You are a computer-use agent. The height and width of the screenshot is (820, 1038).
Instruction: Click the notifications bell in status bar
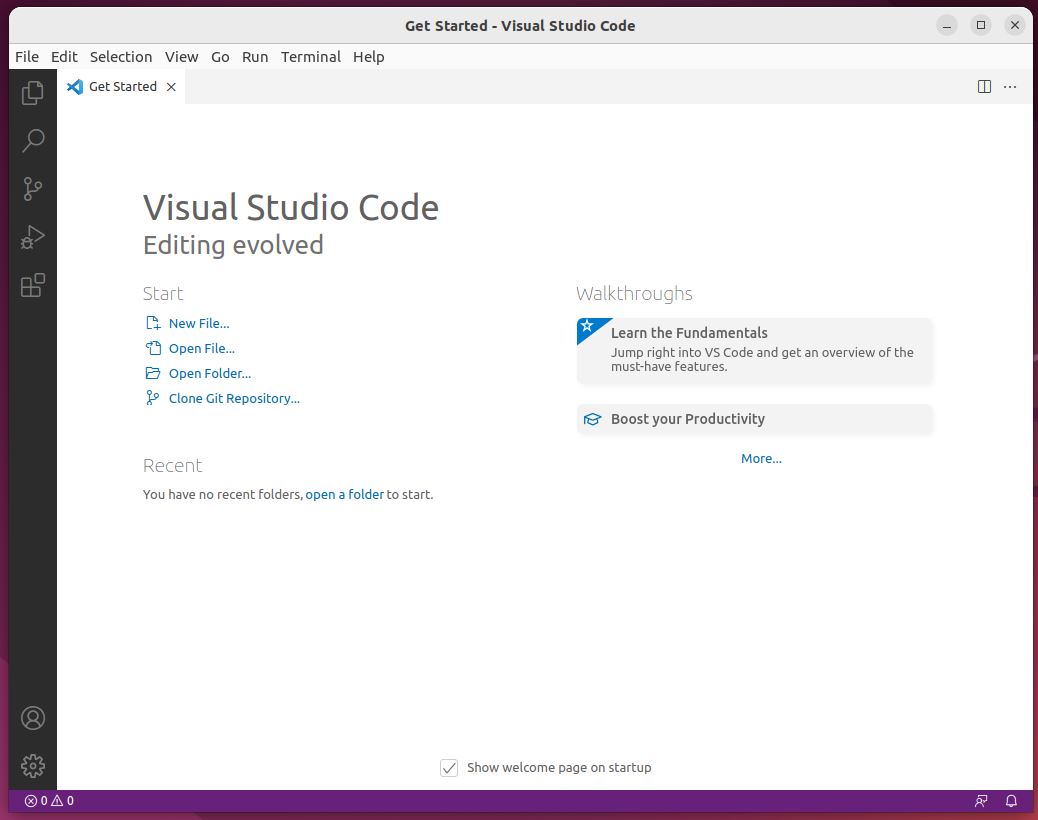pos(1011,801)
